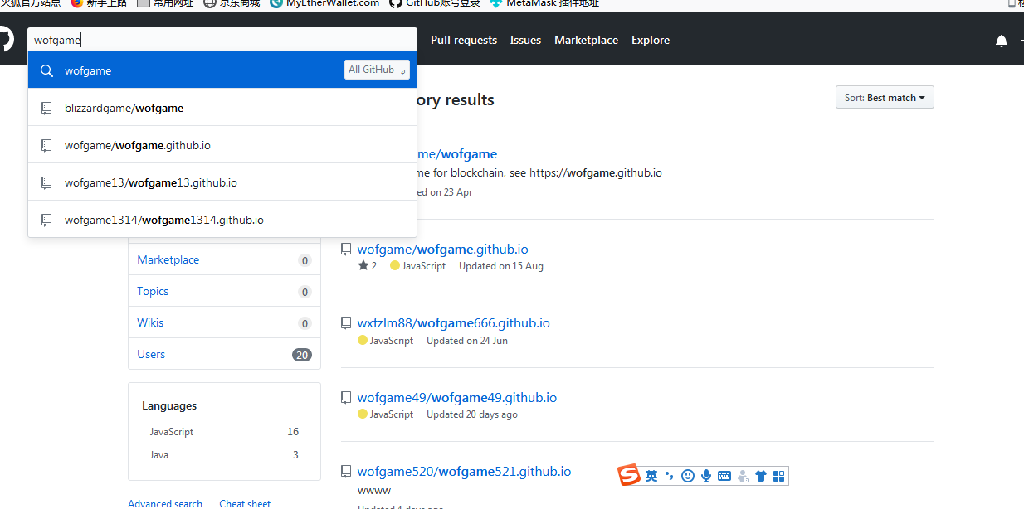Click the Cheat sheet link
1024x509 pixels.
[x=245, y=504]
